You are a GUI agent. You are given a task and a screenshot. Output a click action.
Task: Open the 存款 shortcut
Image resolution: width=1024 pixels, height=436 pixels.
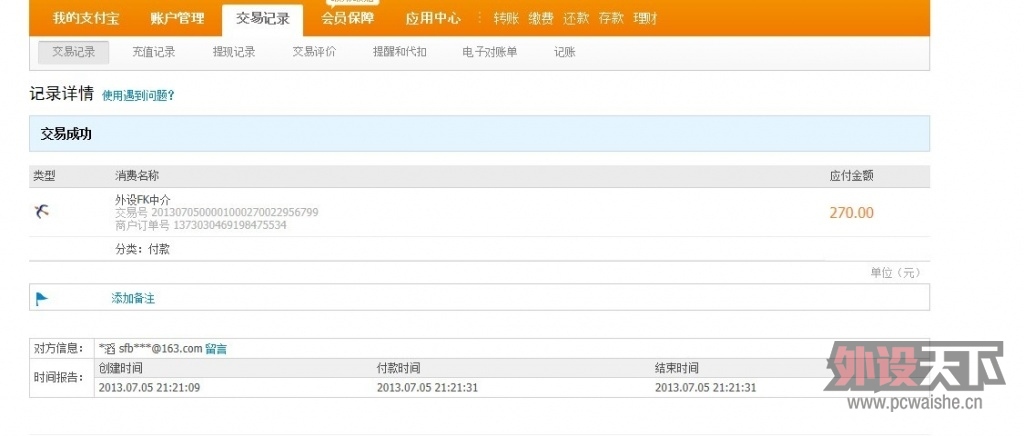click(x=611, y=18)
